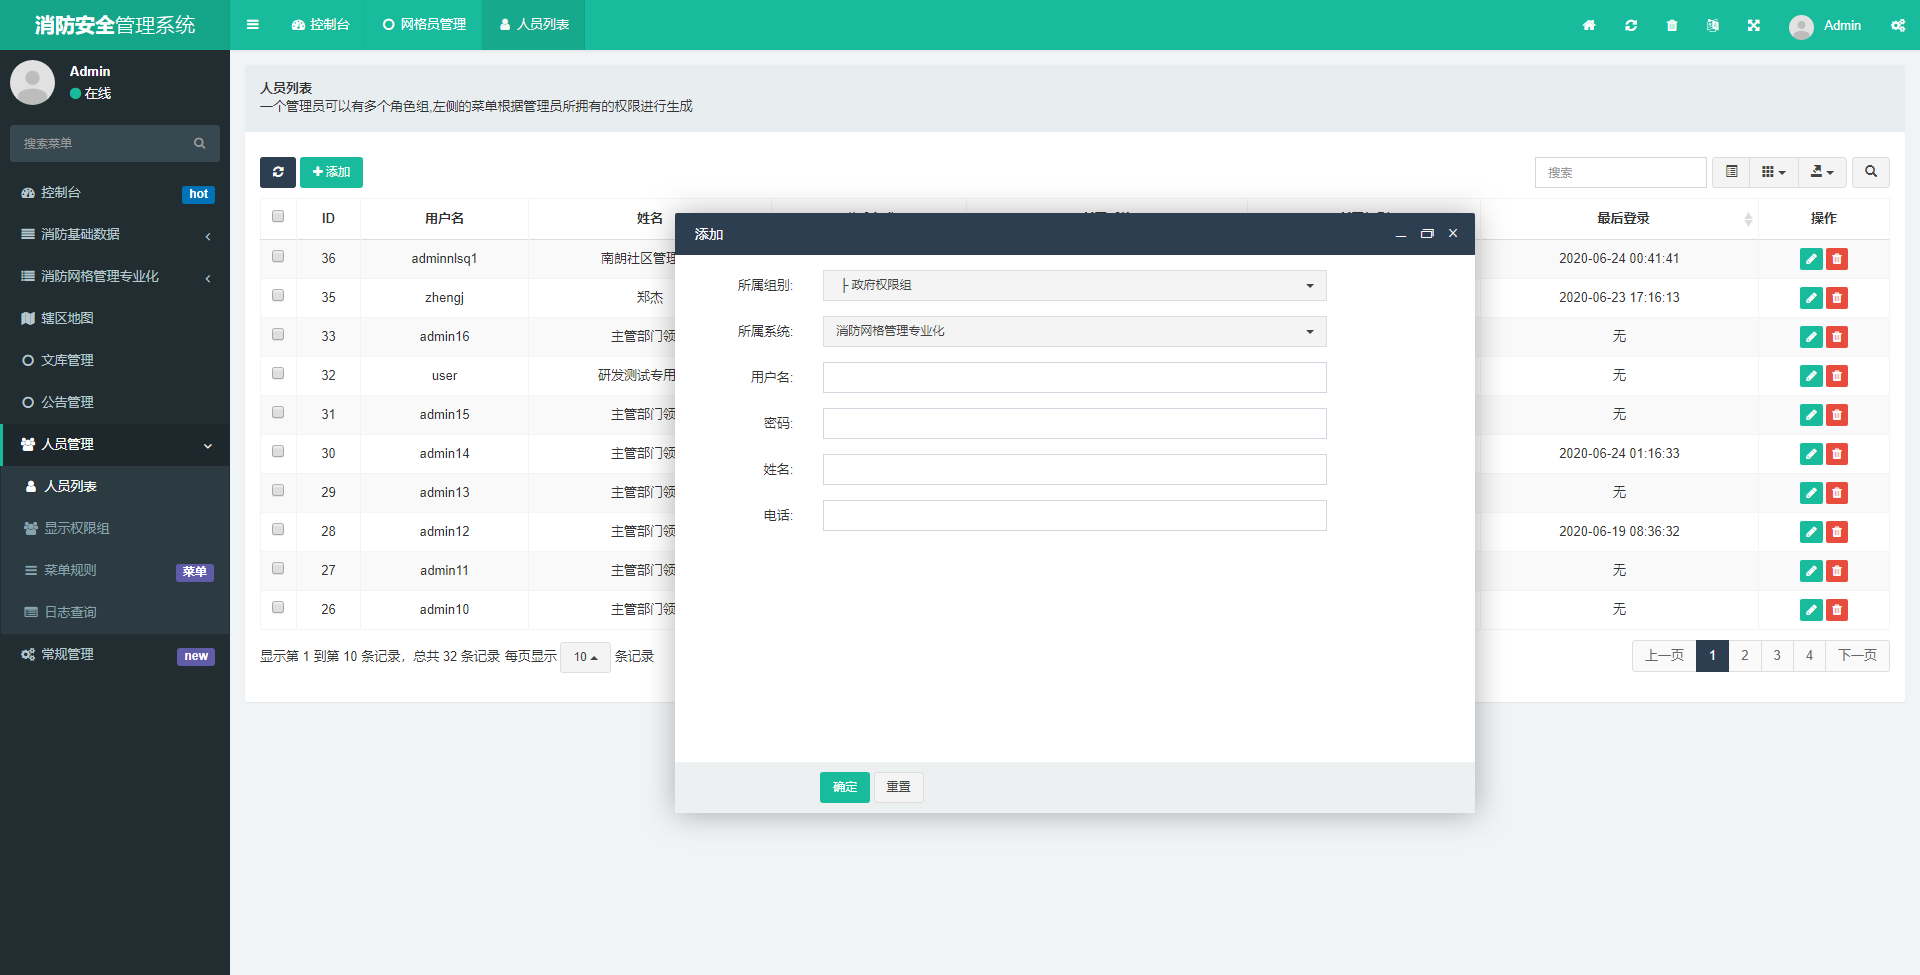The image size is (1920, 975).
Task: Go to page 2
Action: pos(1745,656)
